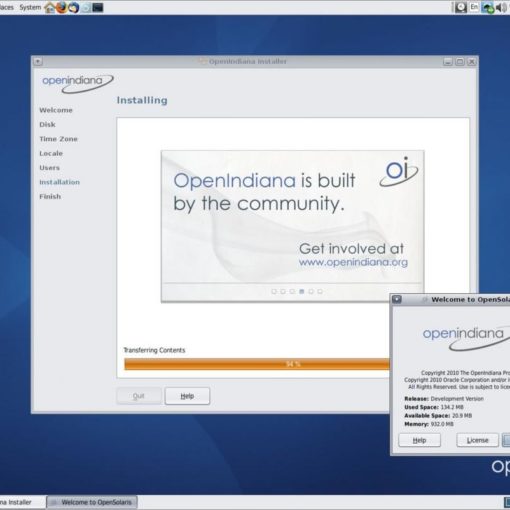Open the System menu
This screenshot has width=510, height=510.
pyautogui.click(x=30, y=7)
